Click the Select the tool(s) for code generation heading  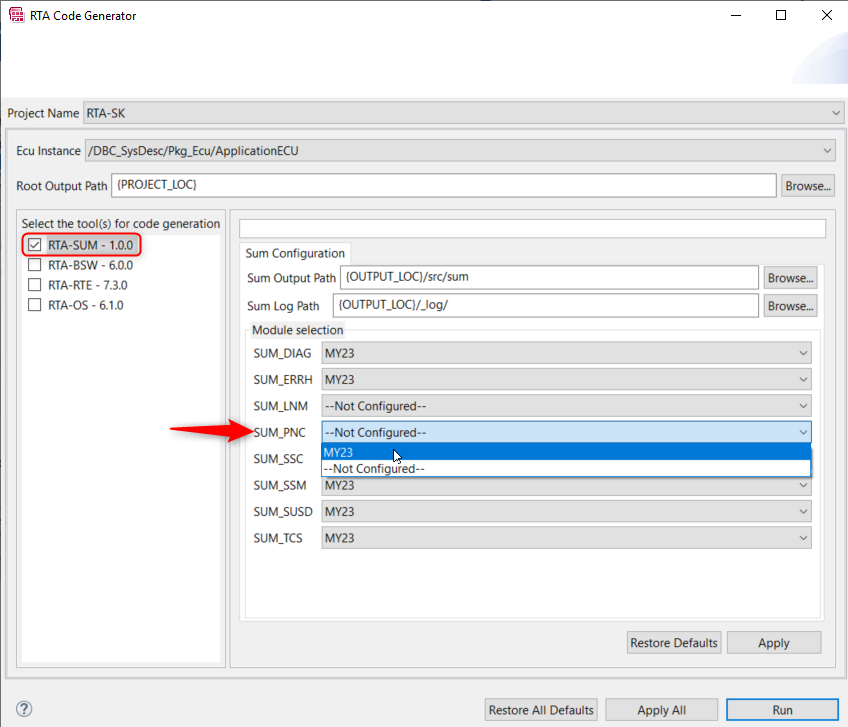pos(121,223)
